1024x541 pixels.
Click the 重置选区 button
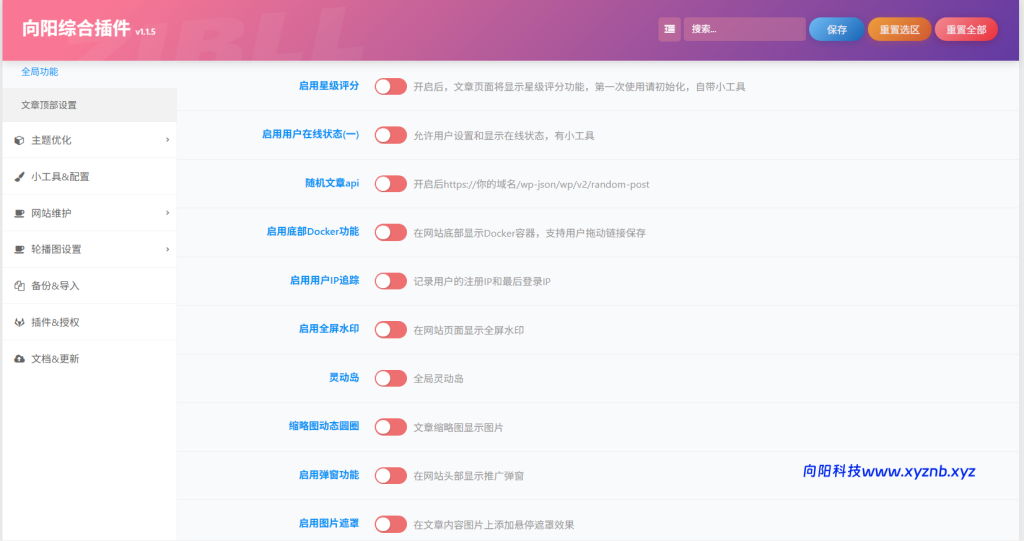coord(899,29)
